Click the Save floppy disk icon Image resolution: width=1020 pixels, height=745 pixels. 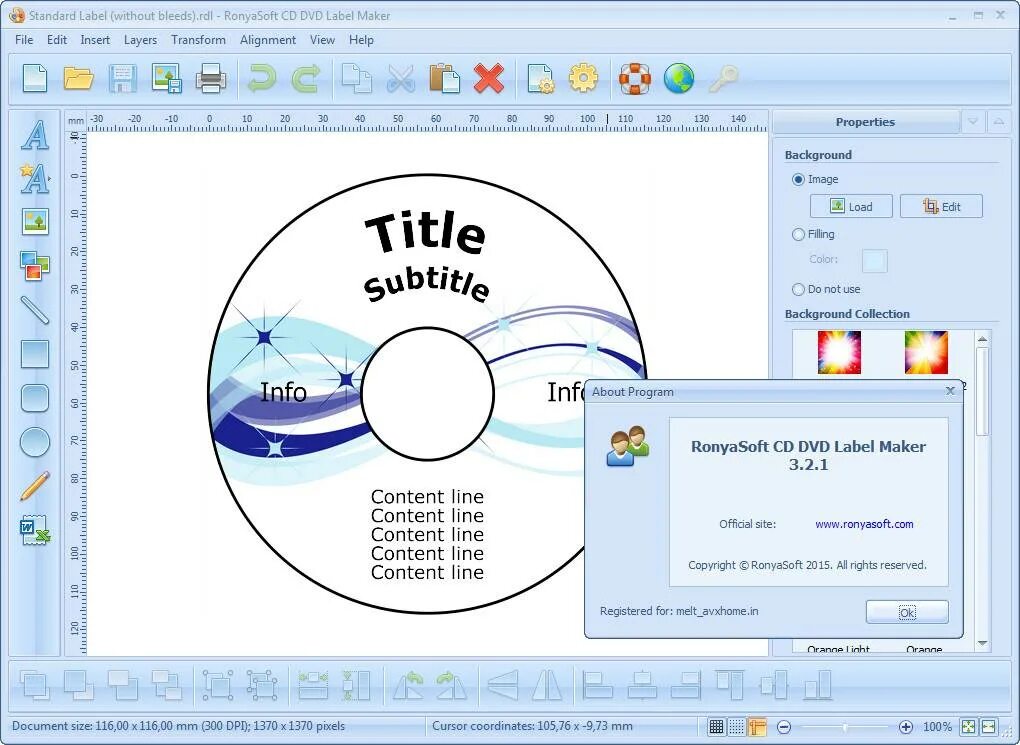(x=122, y=79)
